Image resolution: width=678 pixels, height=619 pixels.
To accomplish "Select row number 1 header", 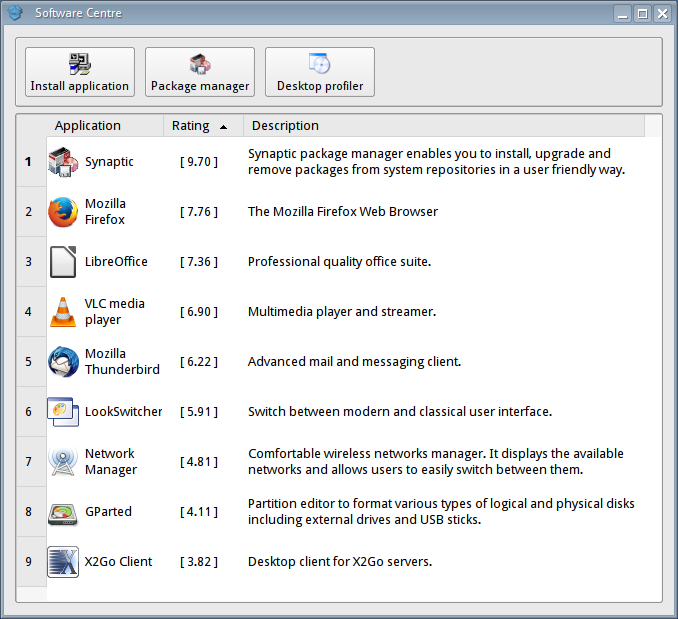I will tap(31, 162).
